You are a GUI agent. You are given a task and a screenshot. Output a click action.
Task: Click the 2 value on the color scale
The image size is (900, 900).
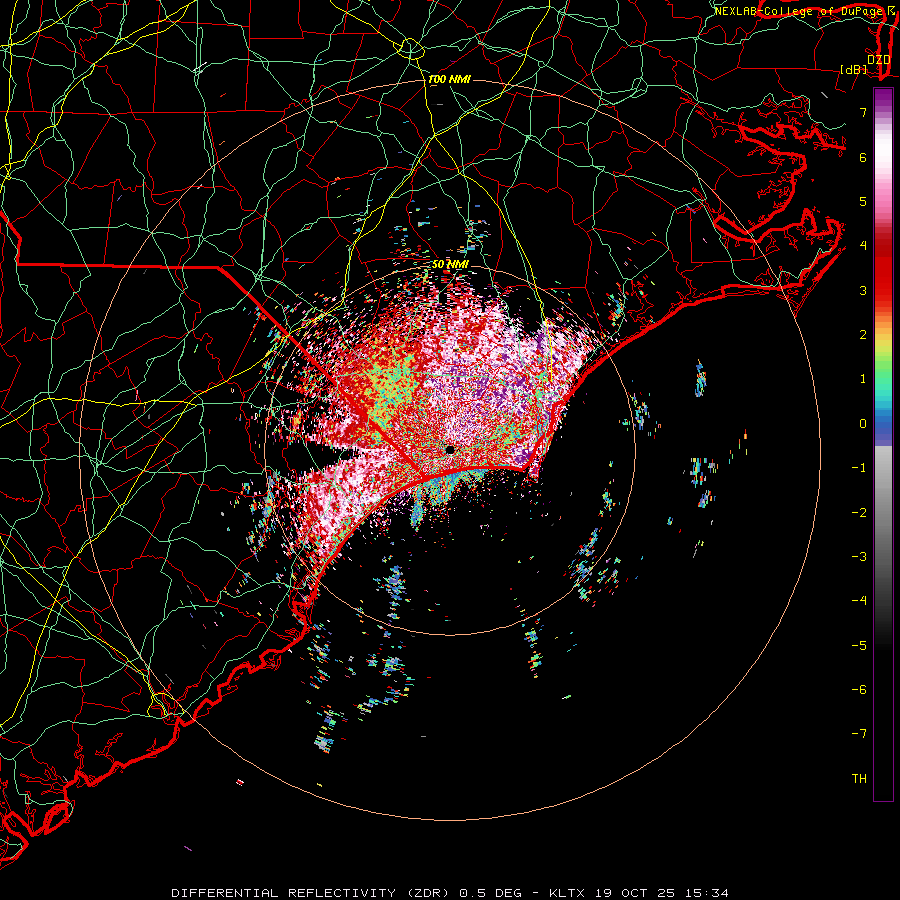pyautogui.click(x=863, y=335)
